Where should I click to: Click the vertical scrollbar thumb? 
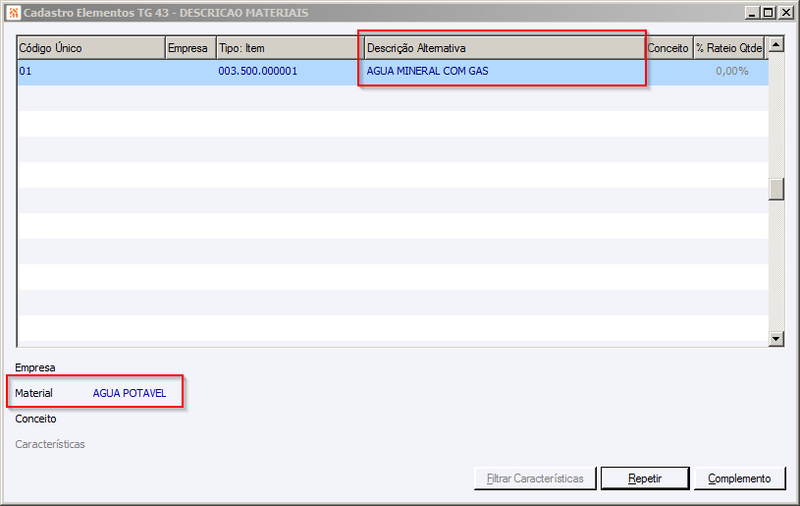coord(776,189)
